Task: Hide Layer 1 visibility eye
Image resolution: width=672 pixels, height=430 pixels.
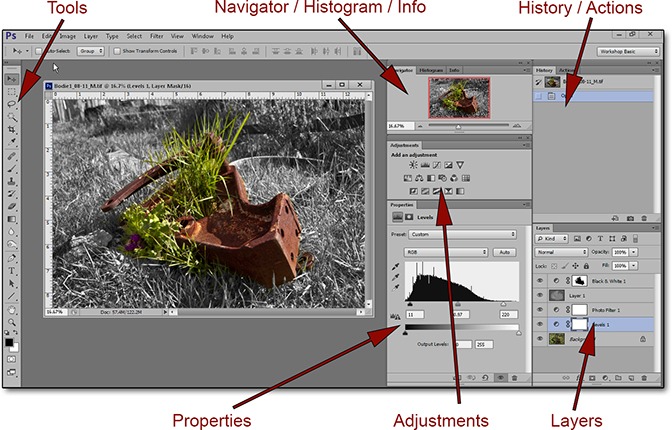Action: click(540, 295)
